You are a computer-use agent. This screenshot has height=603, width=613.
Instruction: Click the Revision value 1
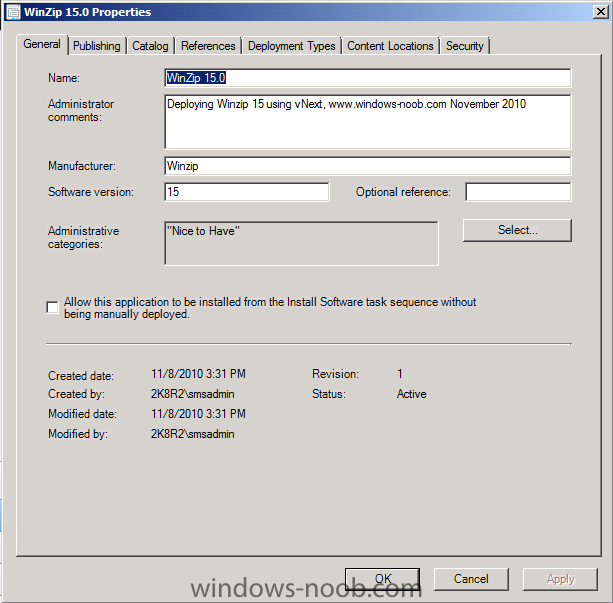pos(400,374)
